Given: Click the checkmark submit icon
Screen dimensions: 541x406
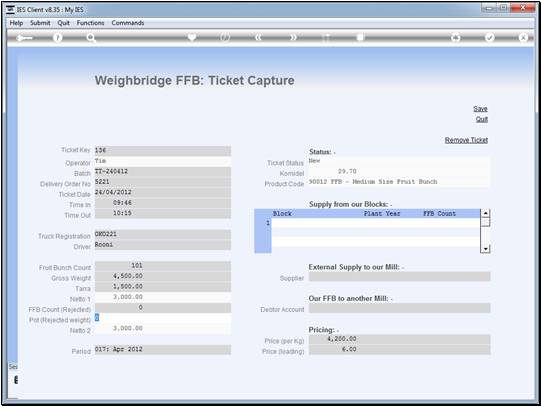Looking at the screenshot, I should (x=489, y=37).
